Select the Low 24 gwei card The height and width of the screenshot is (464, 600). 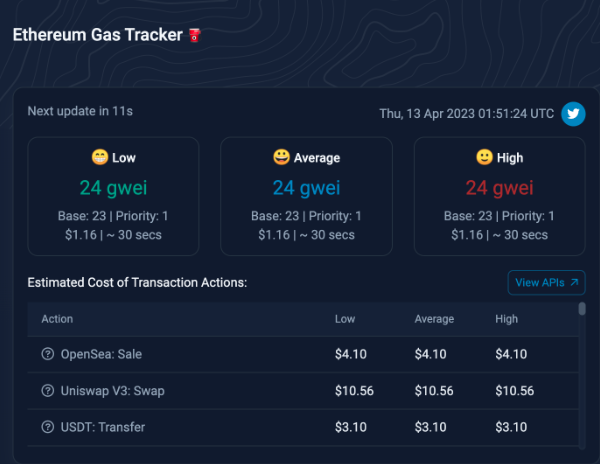(x=113, y=197)
